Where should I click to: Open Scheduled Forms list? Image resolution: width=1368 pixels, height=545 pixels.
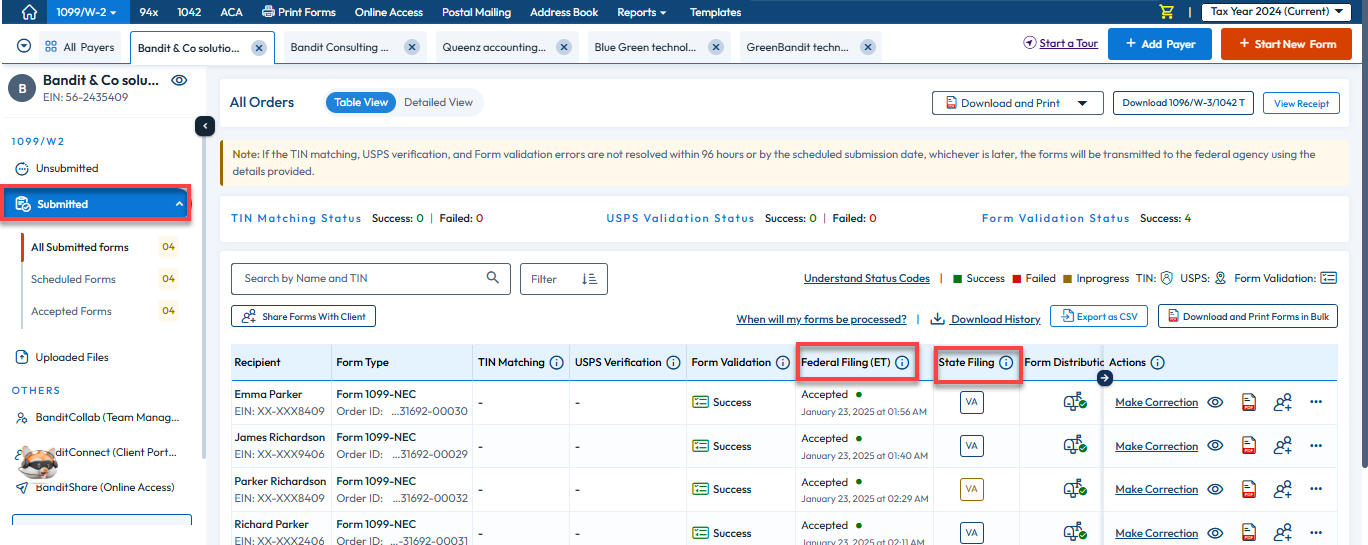[x=73, y=280]
